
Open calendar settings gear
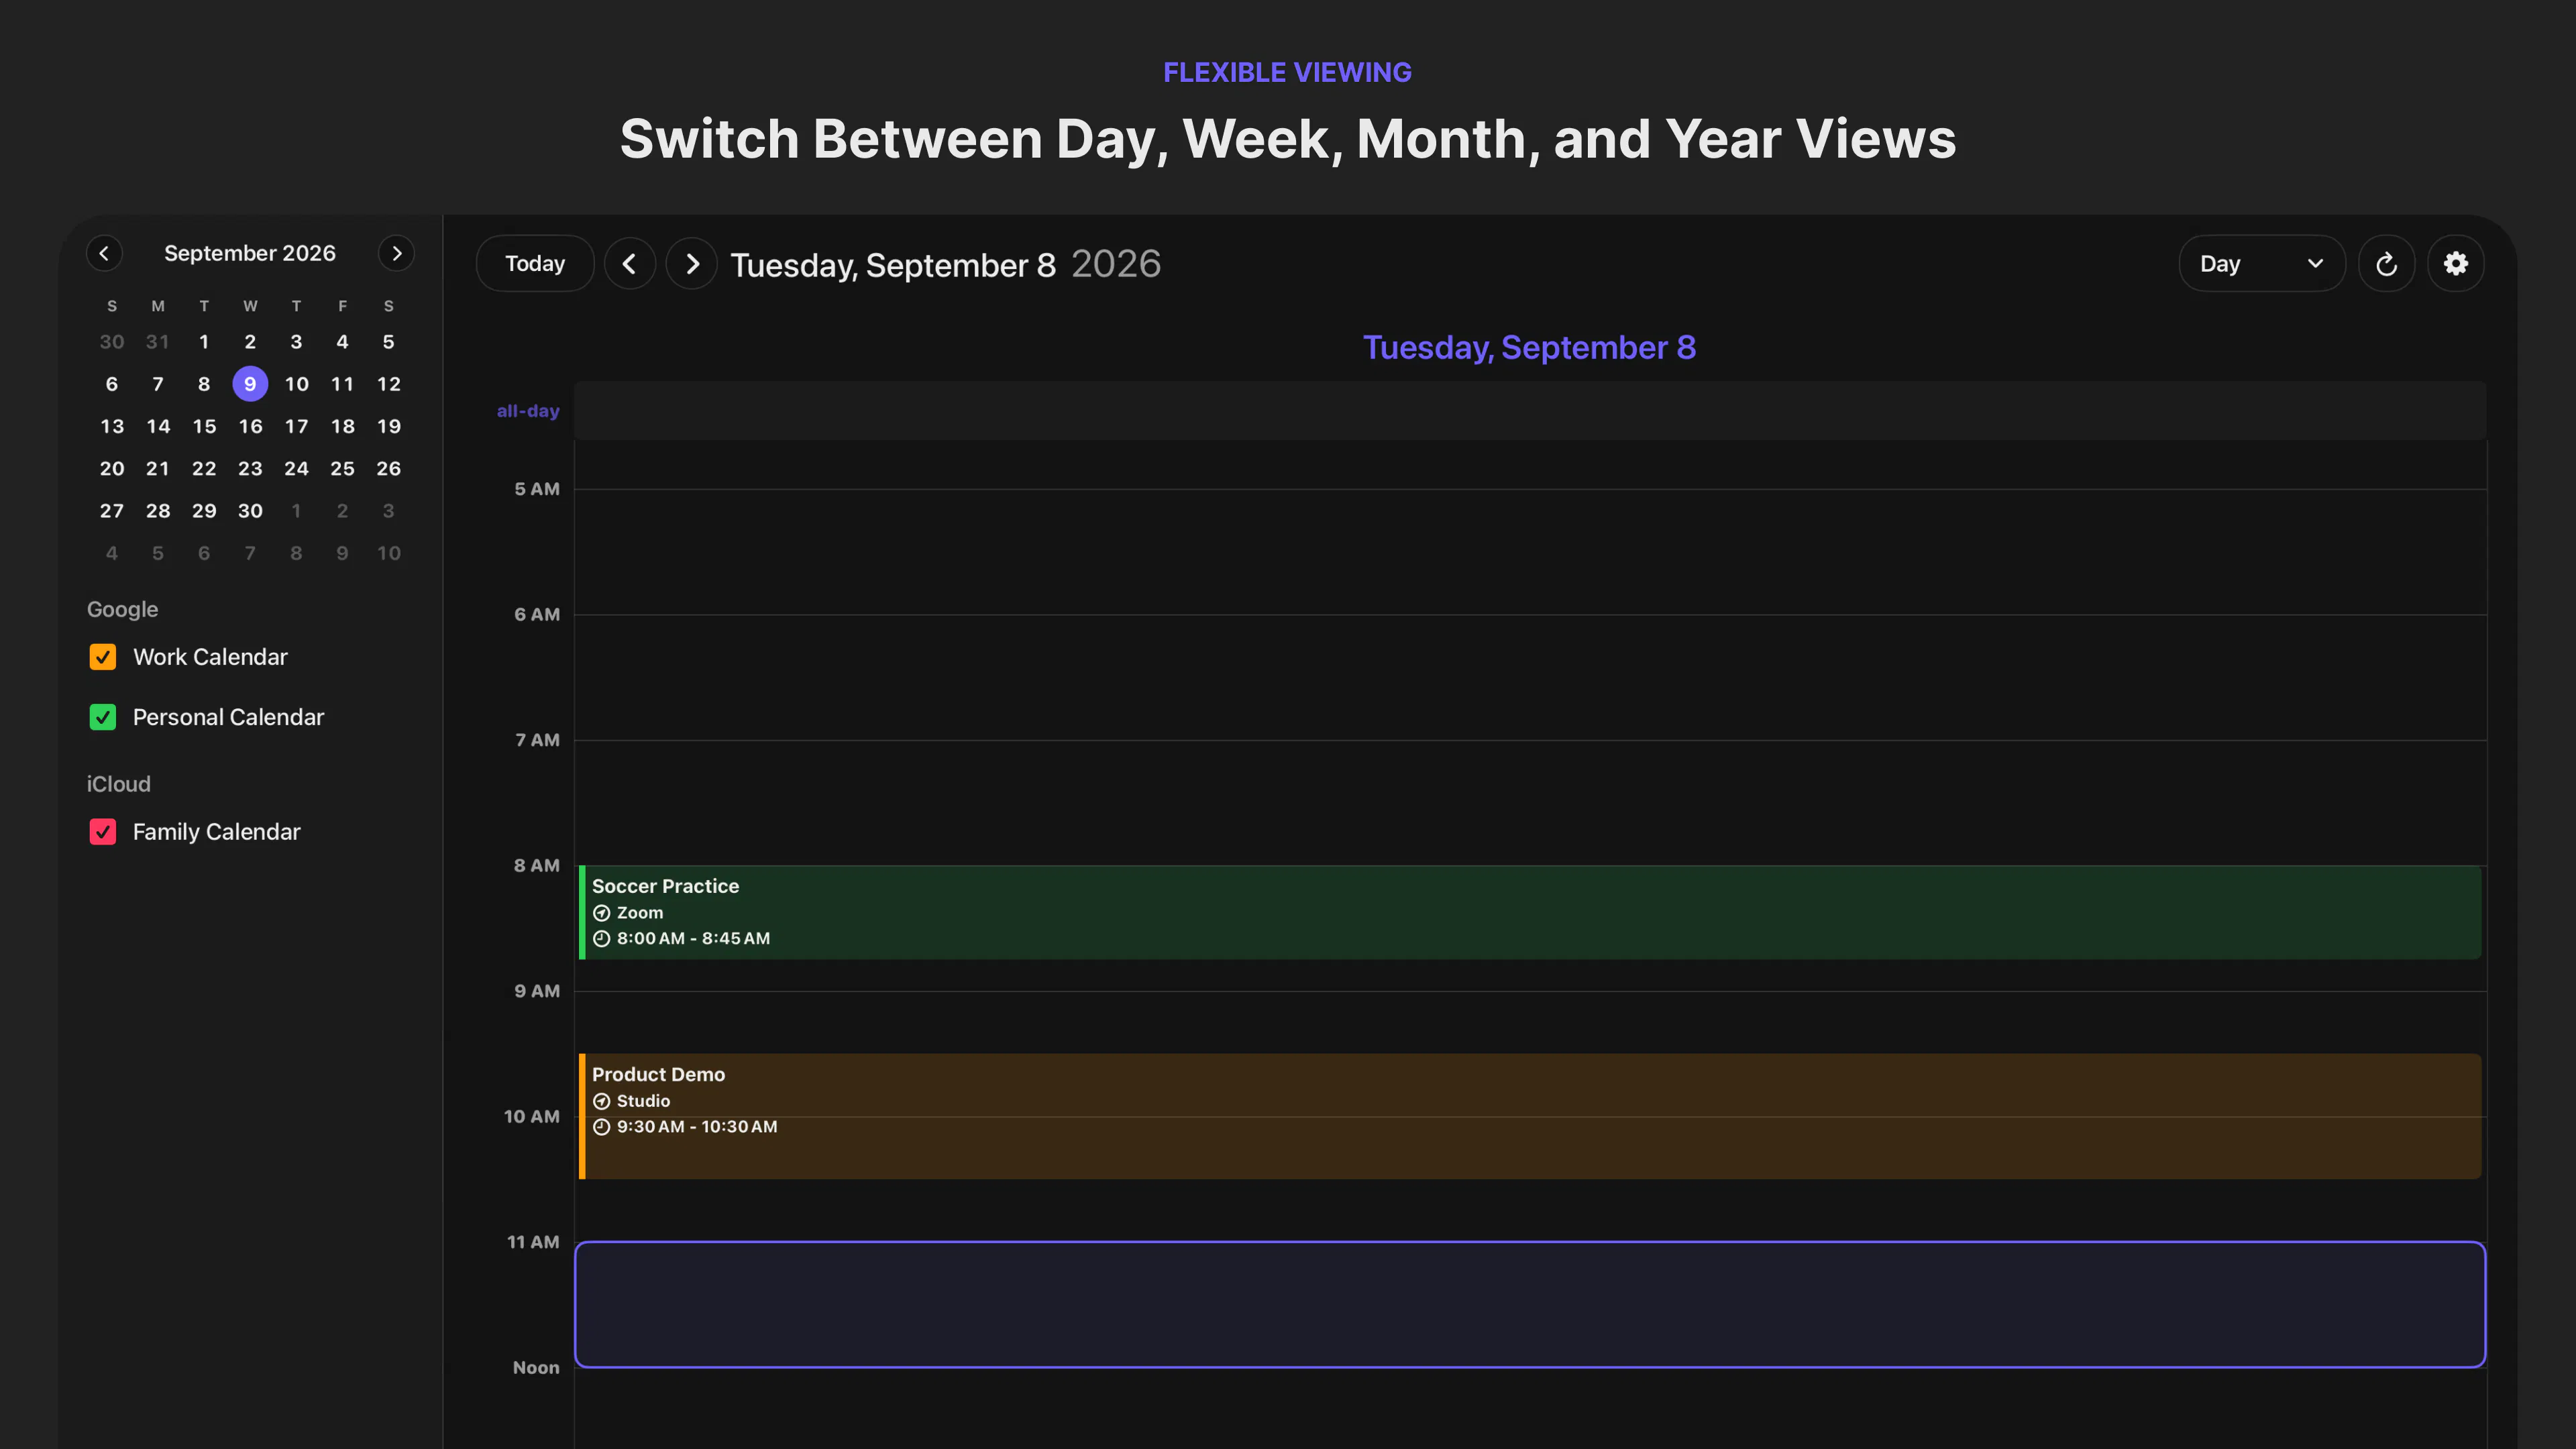[2456, 264]
